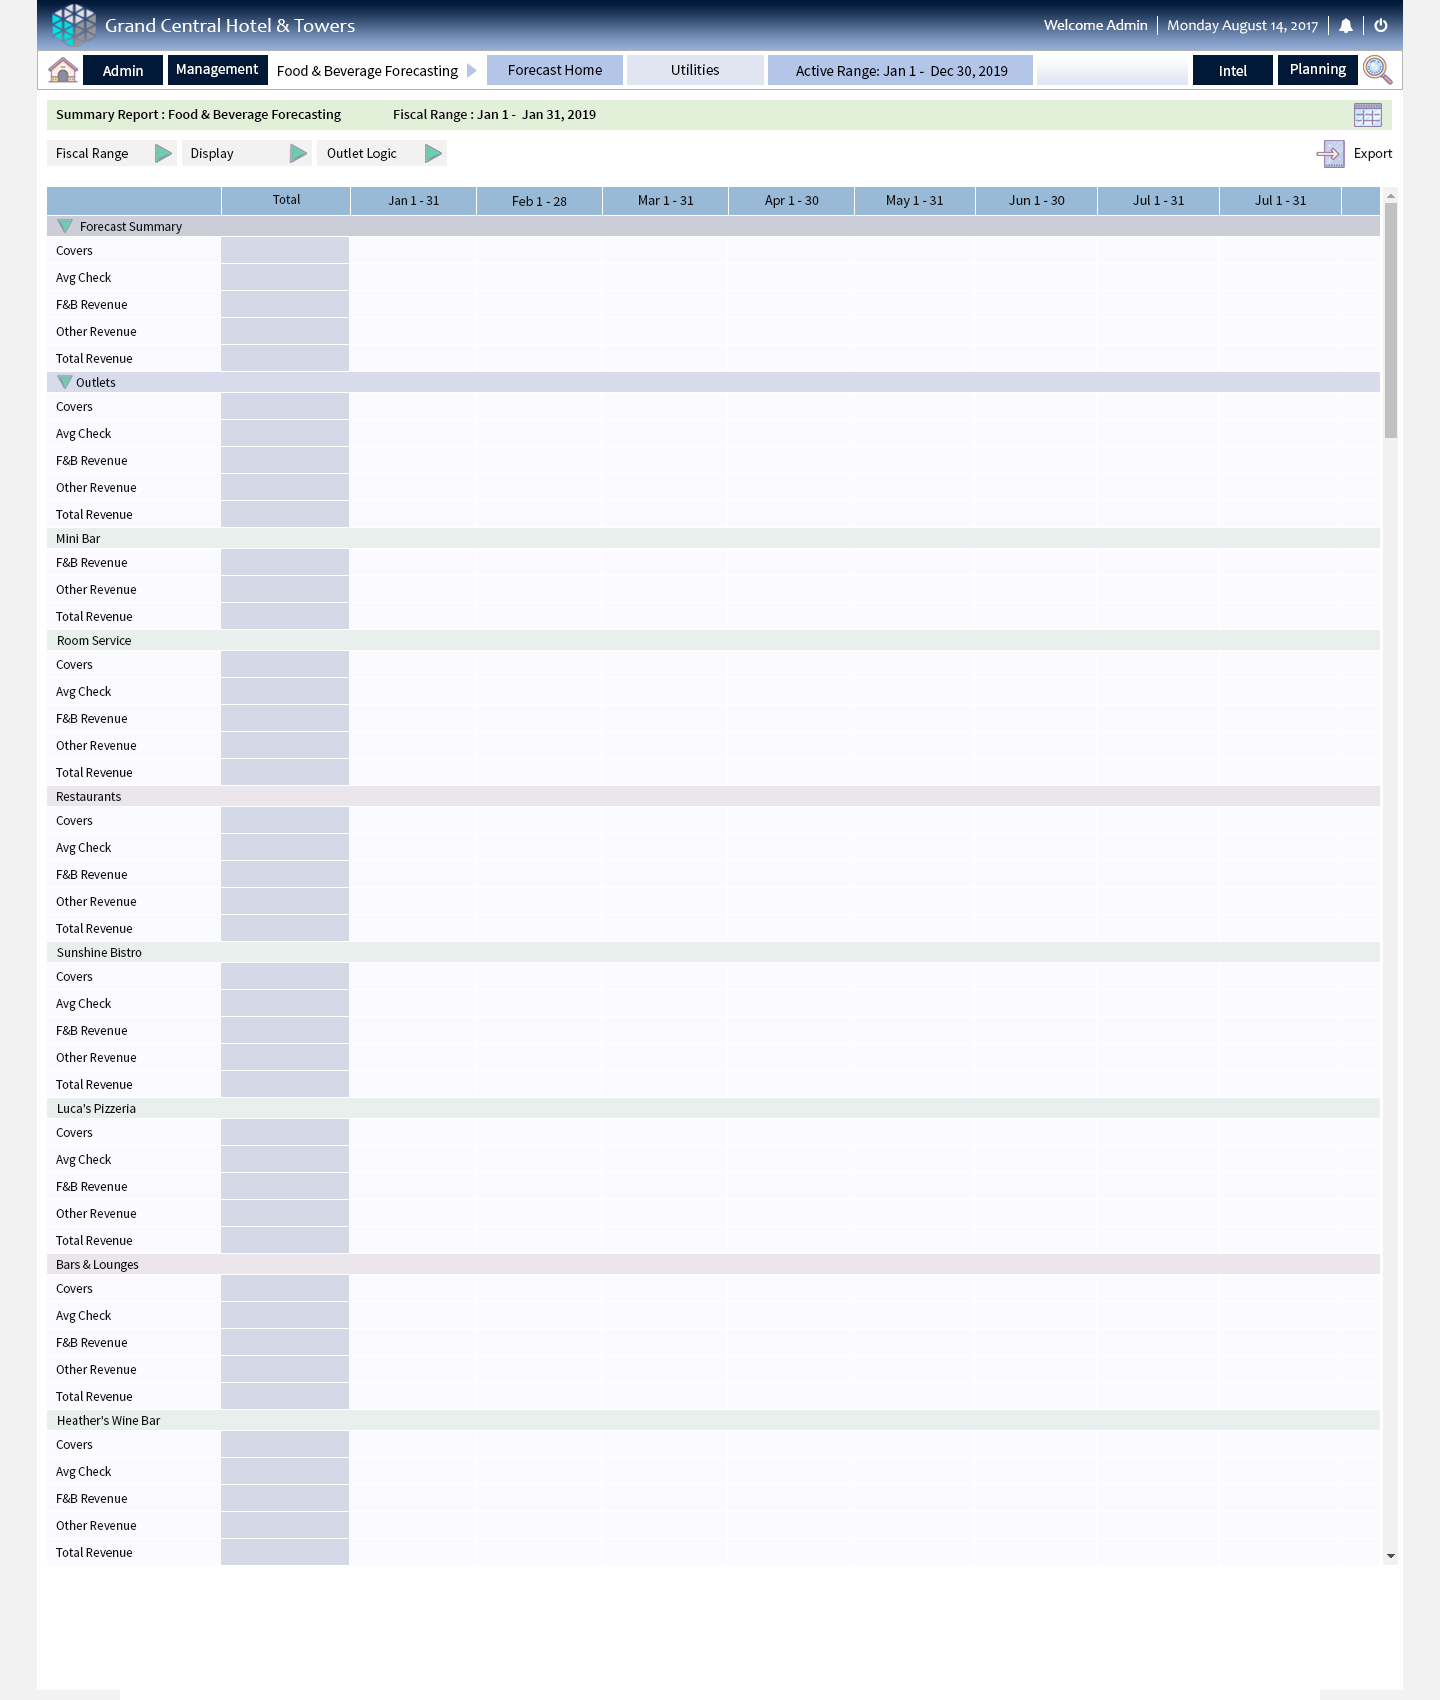Expand the Display dropdown arrow

coord(298,154)
